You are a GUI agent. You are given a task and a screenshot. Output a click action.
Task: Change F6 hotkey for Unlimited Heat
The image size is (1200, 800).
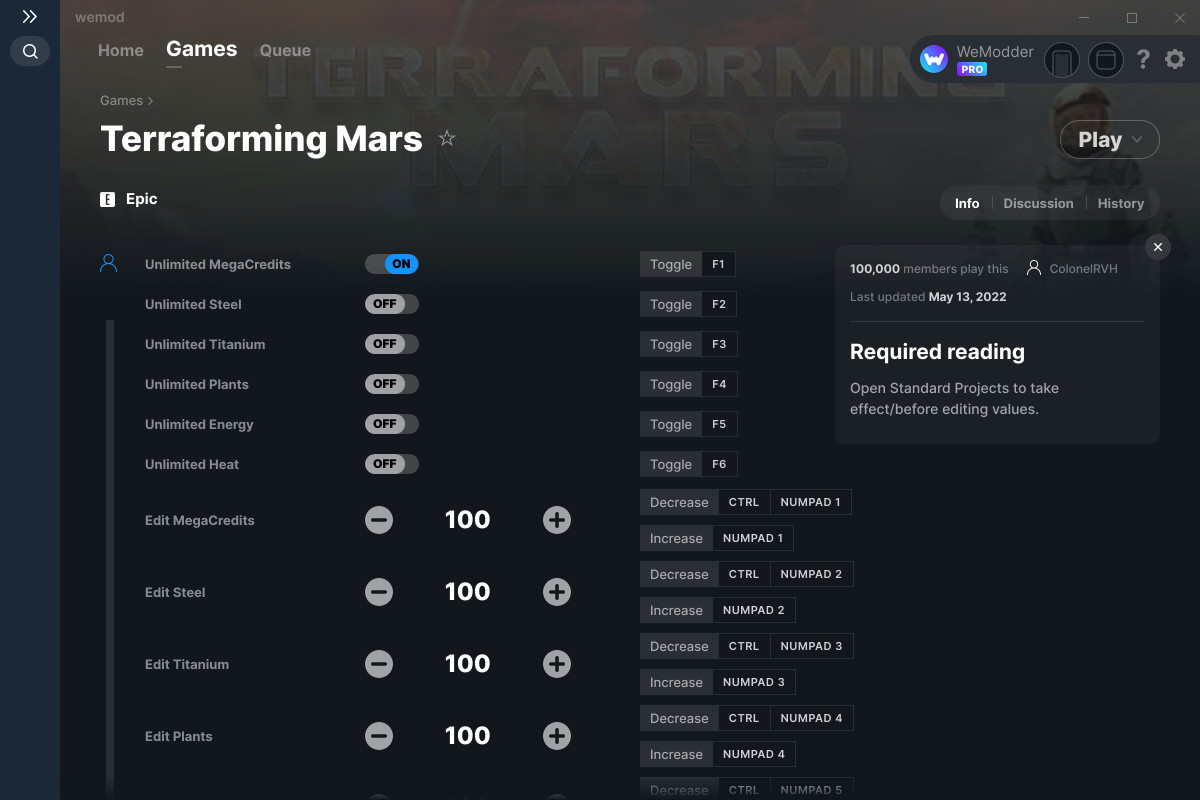click(719, 464)
